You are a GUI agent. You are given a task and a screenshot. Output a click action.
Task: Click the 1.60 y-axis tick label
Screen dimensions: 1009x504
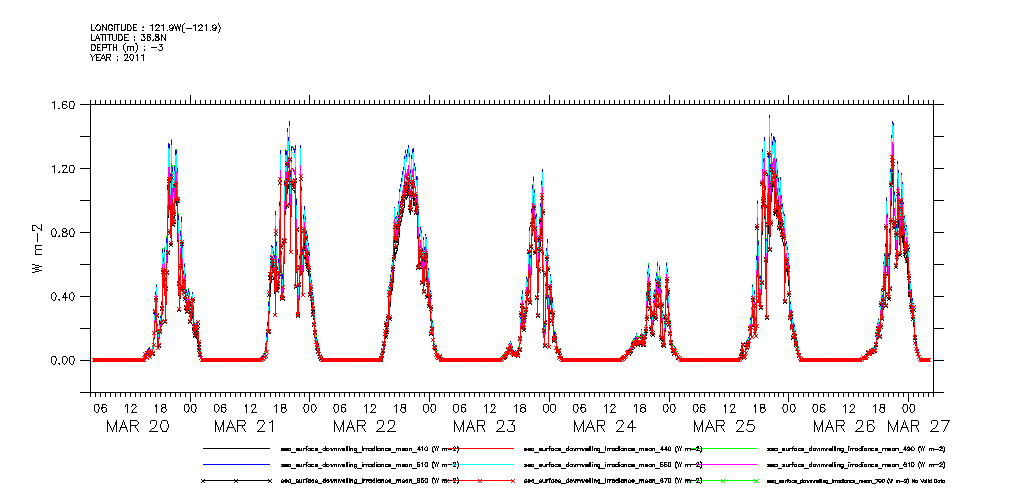point(61,105)
